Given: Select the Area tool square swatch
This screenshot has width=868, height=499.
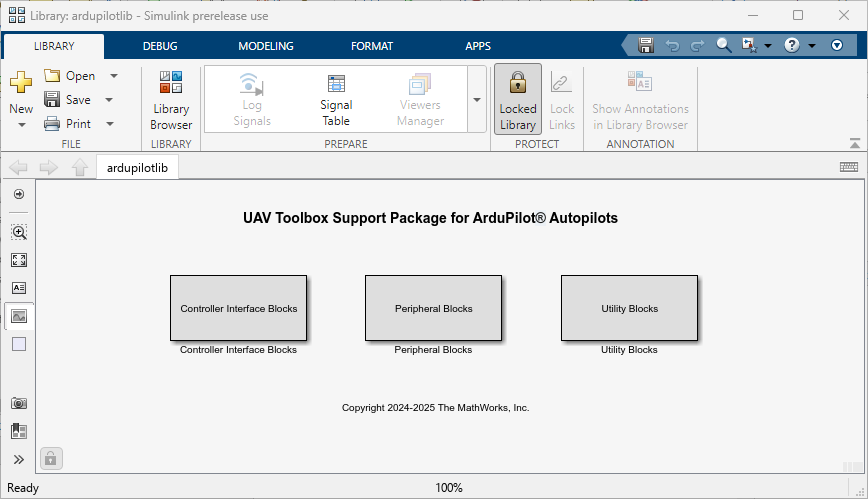Looking at the screenshot, I should coord(19,344).
